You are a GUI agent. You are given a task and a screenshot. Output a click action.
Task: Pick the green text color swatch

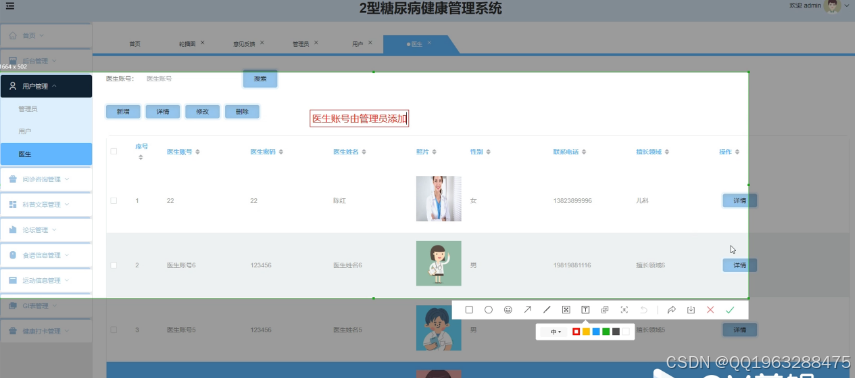tap(606, 332)
